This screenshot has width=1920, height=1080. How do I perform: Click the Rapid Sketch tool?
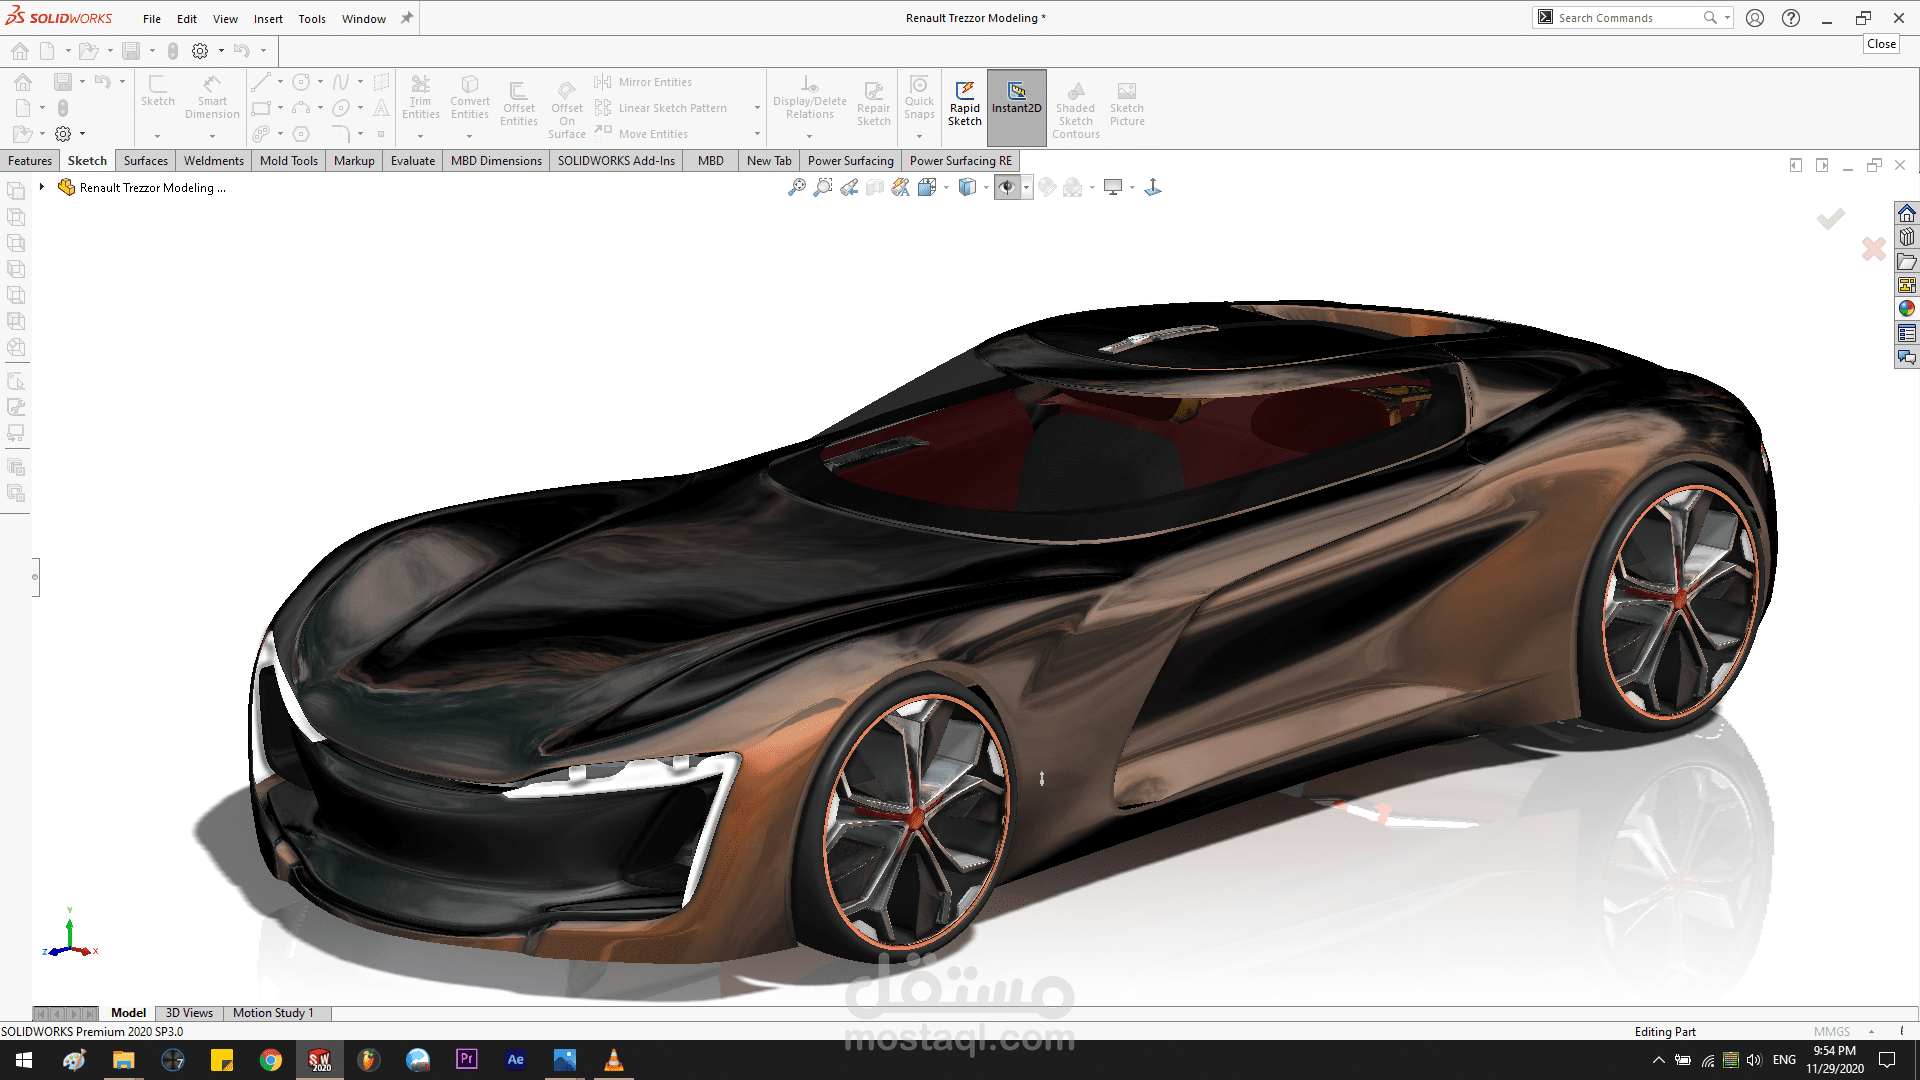(964, 104)
